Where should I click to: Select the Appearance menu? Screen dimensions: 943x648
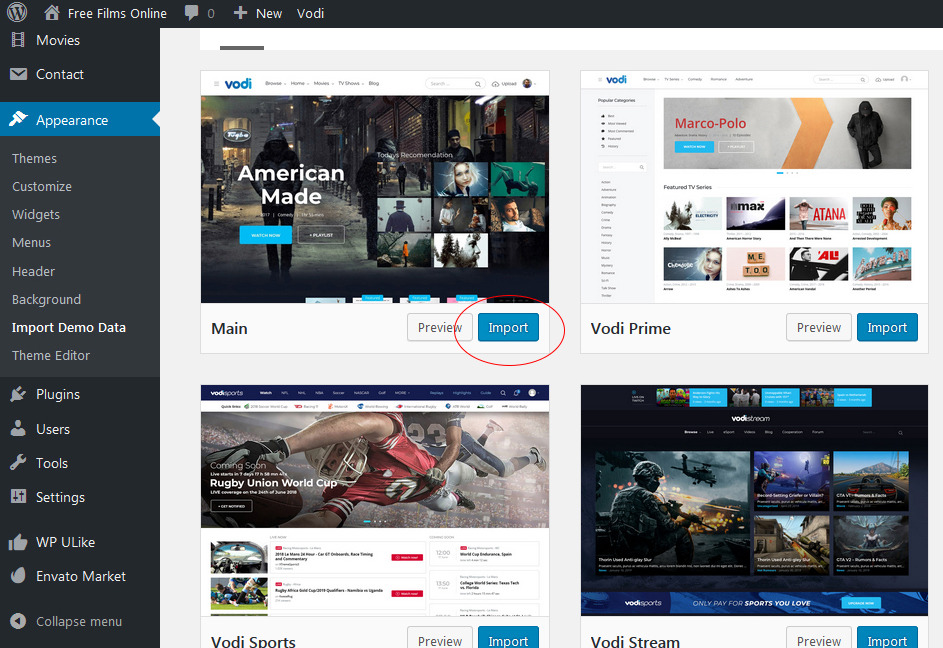click(80, 120)
